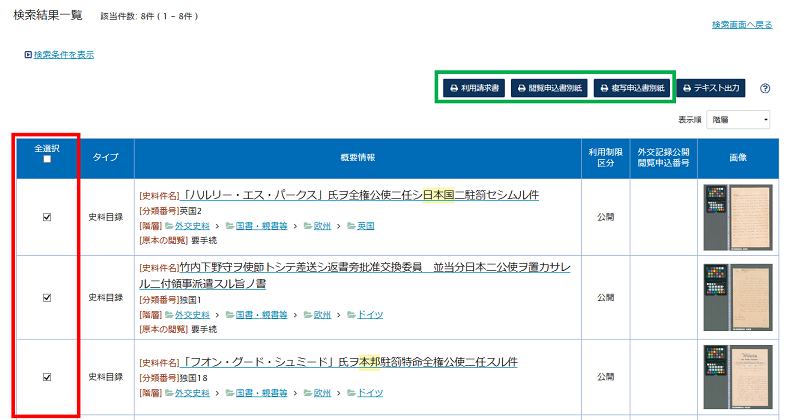Open 欧州 in the 独国1 row
787x420 pixels.
click(x=322, y=315)
